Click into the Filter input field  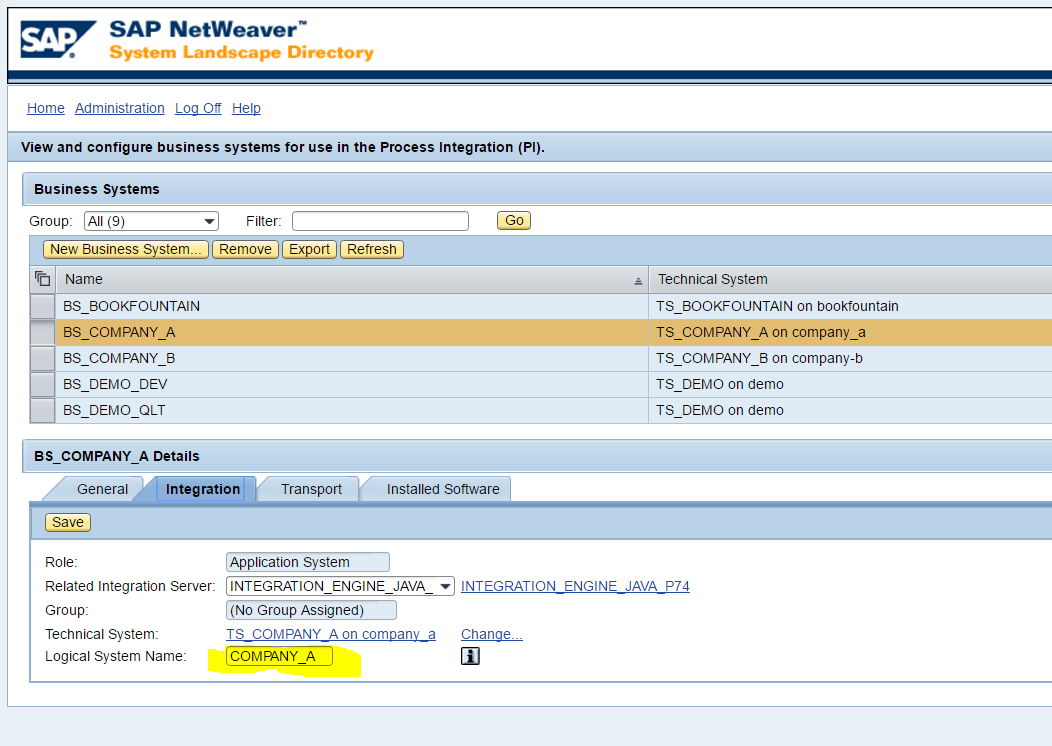pos(380,221)
